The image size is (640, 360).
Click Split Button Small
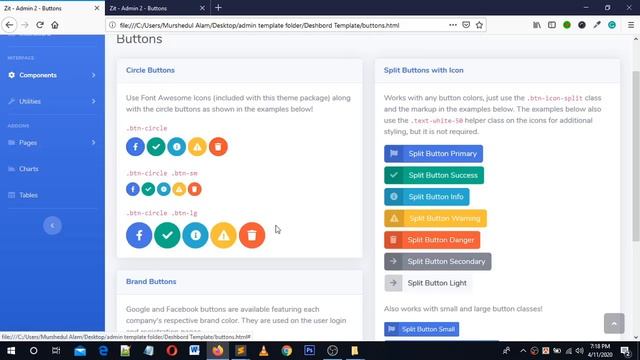(x=421, y=329)
